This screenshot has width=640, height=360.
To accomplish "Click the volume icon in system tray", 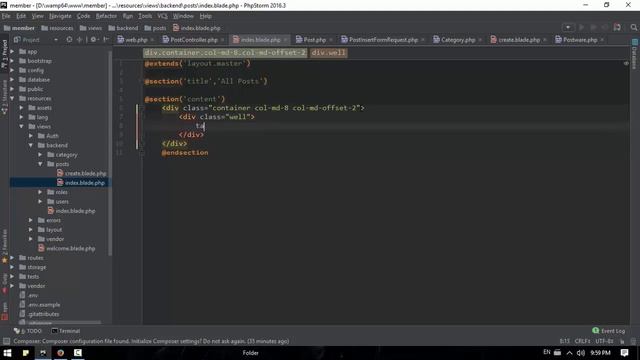I will tap(581, 353).
